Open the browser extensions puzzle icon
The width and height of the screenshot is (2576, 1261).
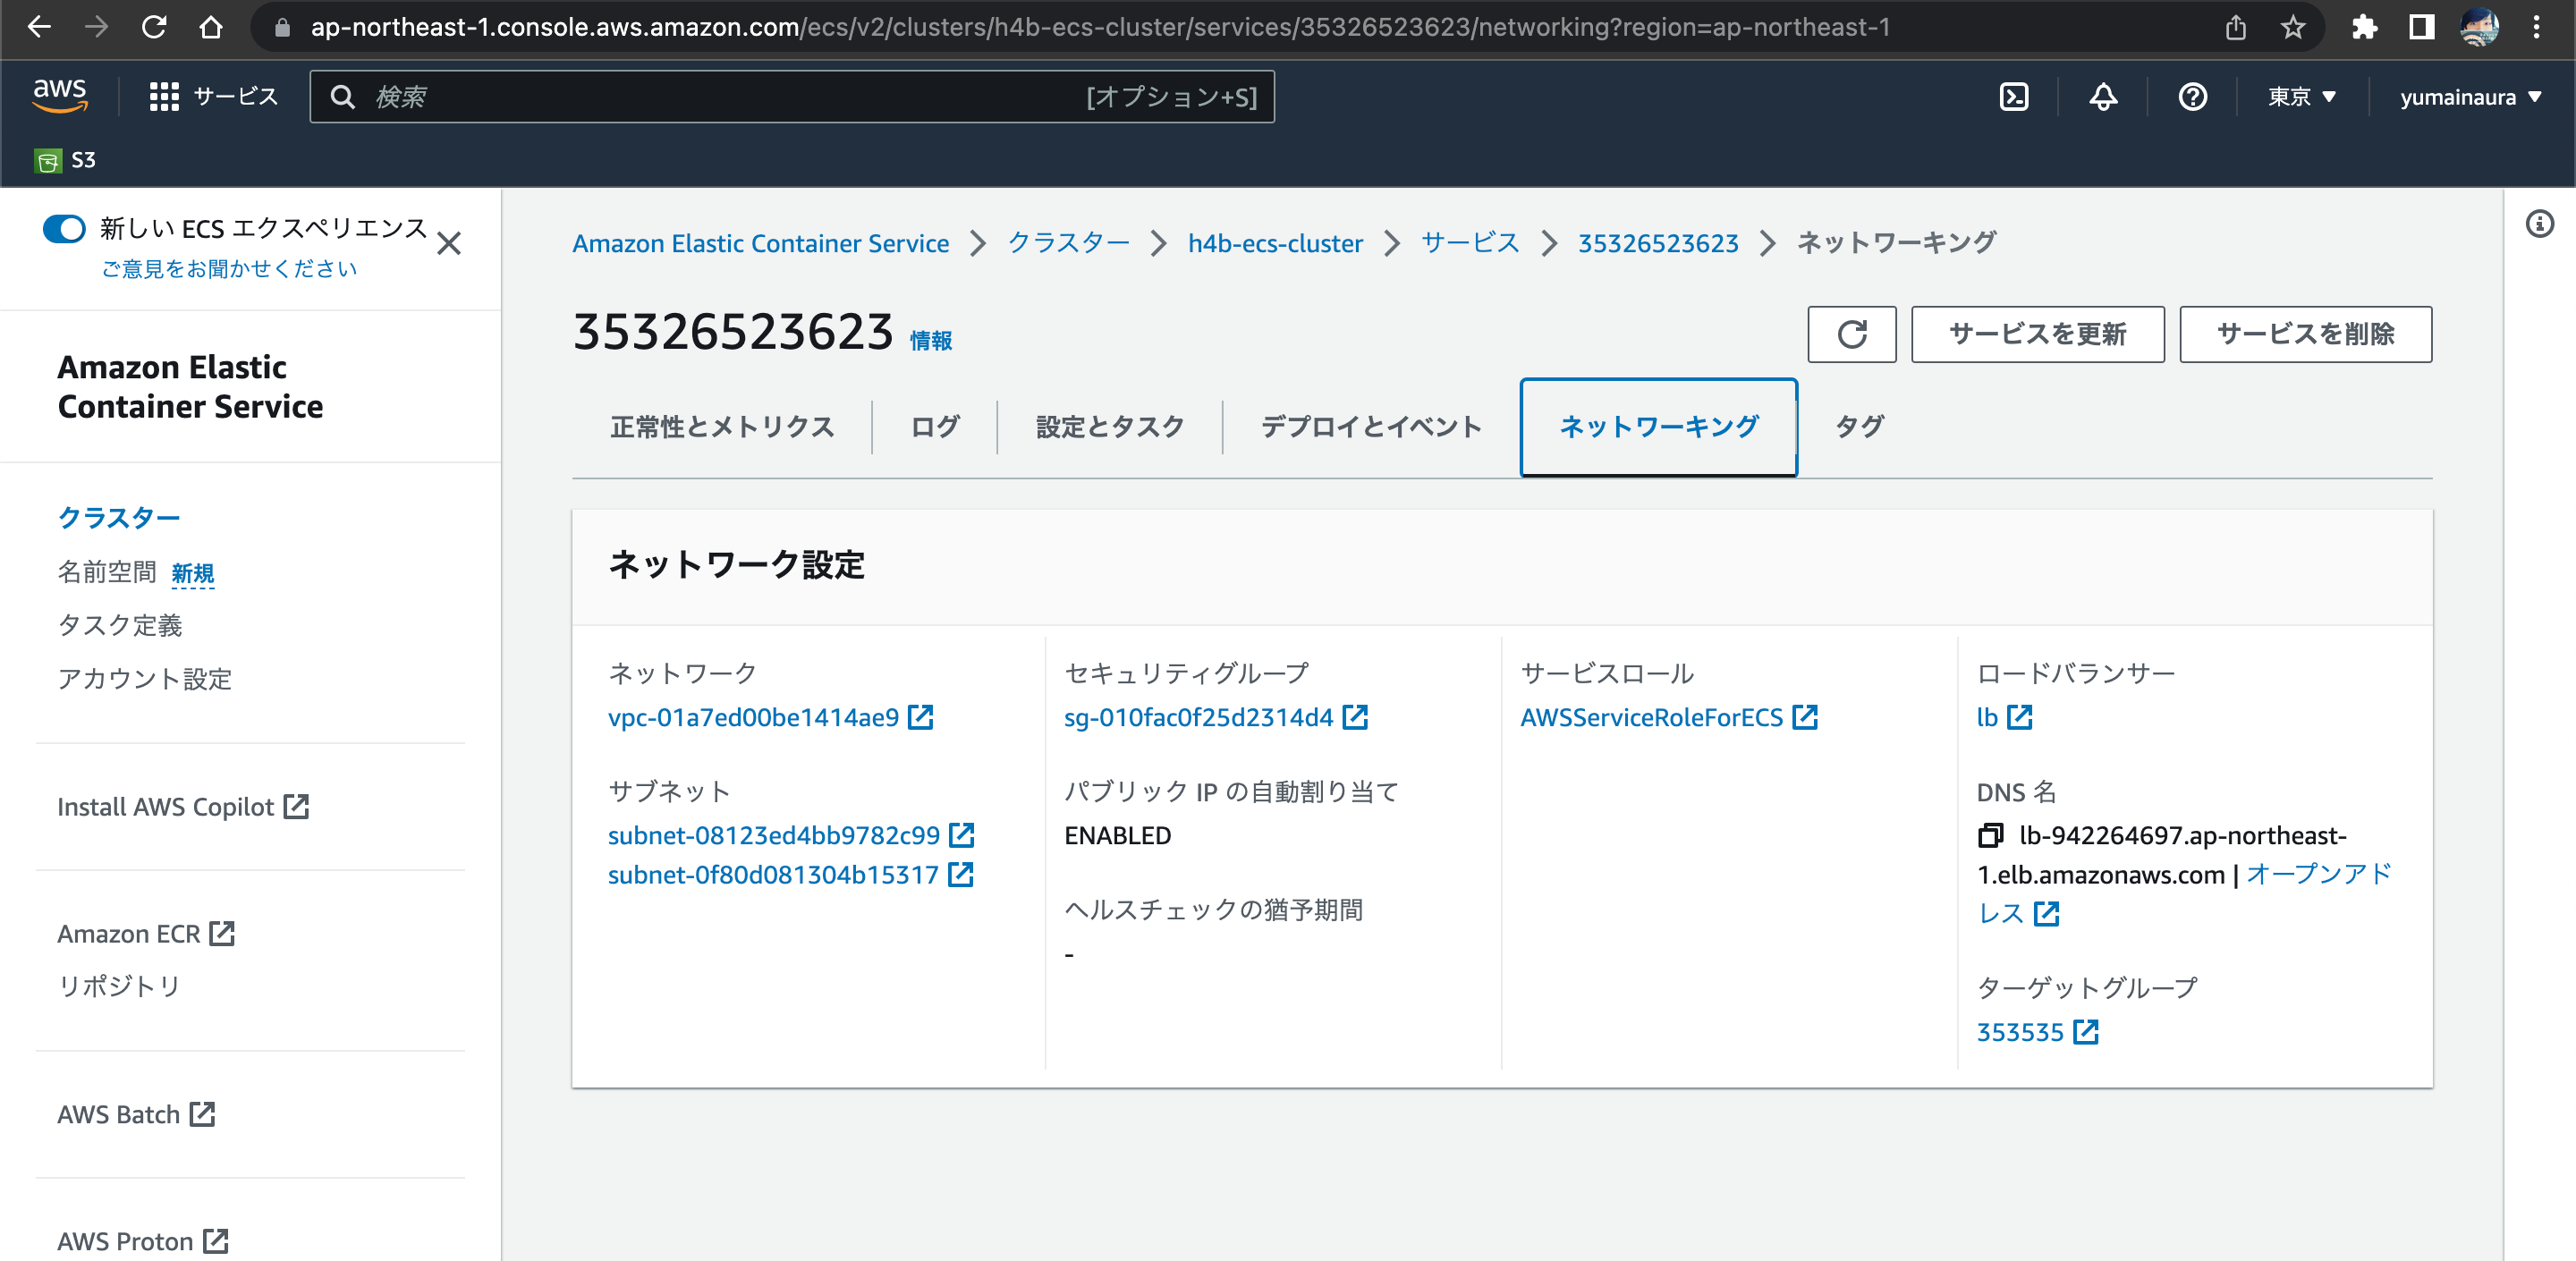[x=2365, y=27]
